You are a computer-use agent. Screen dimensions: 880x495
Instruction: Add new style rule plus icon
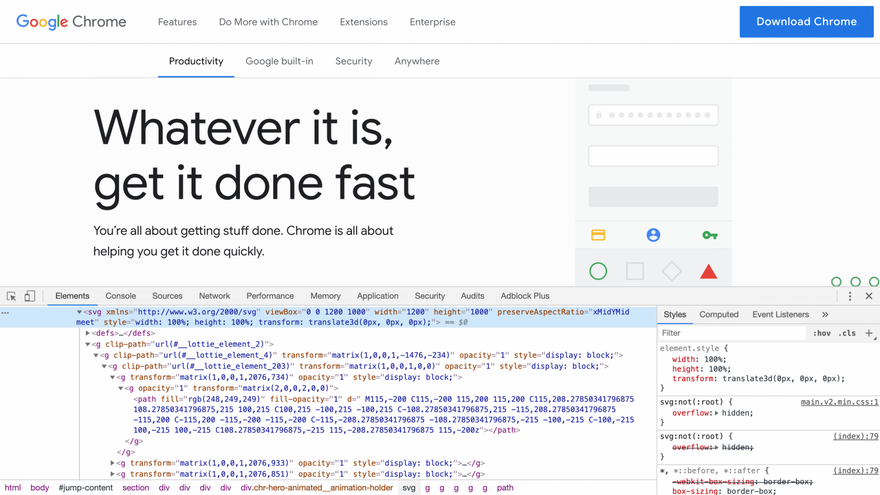(x=869, y=333)
